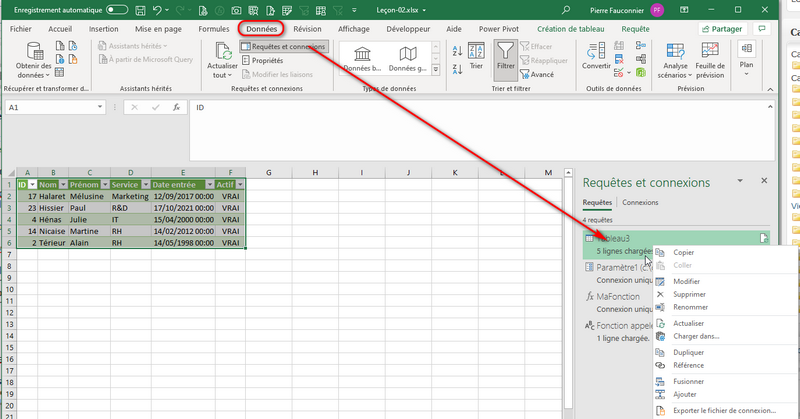The height and width of the screenshot is (419, 800).
Task: Open the comments icon next to Partager
Action: point(762,29)
